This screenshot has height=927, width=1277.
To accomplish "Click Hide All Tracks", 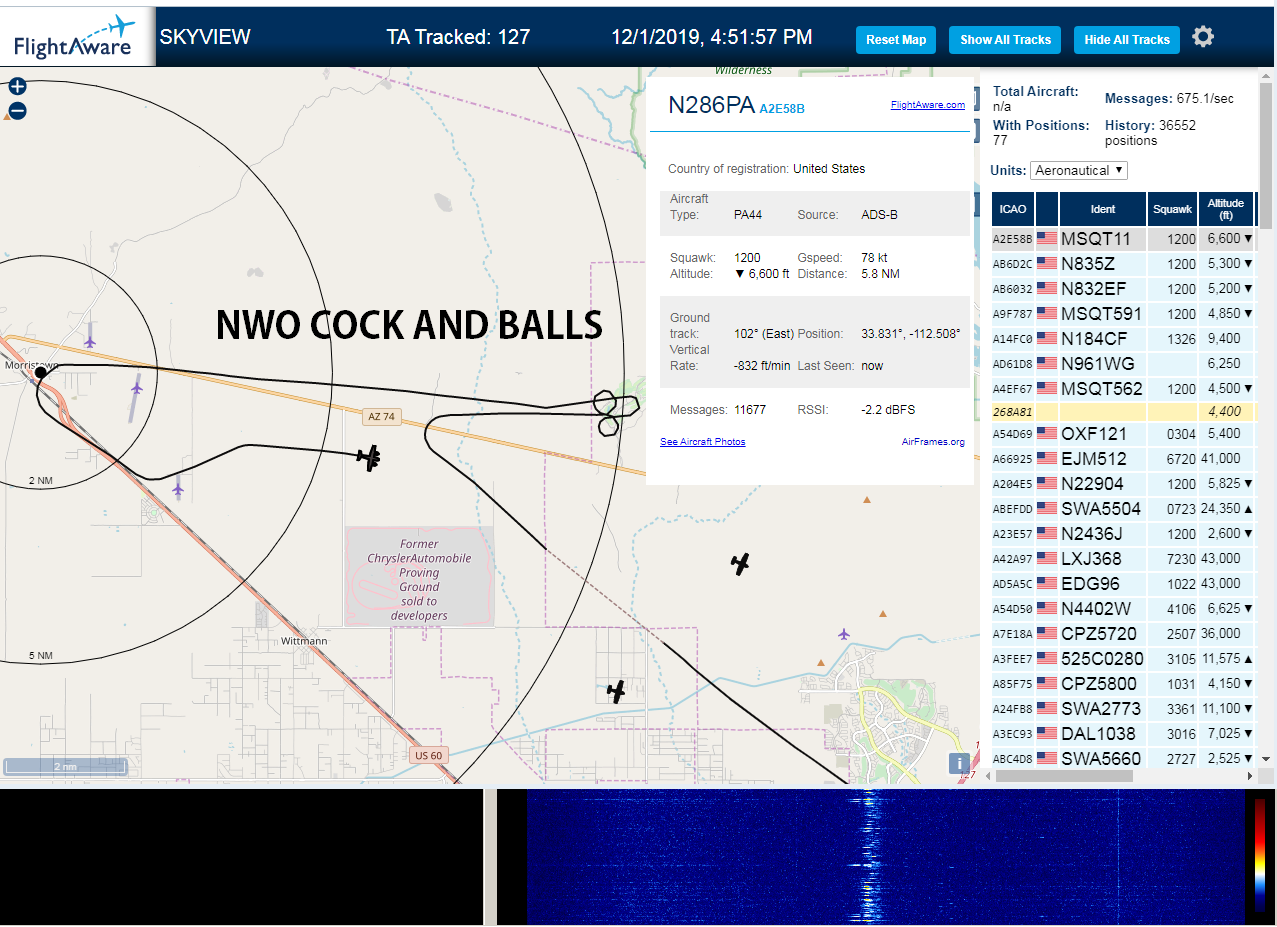I will click(1127, 40).
